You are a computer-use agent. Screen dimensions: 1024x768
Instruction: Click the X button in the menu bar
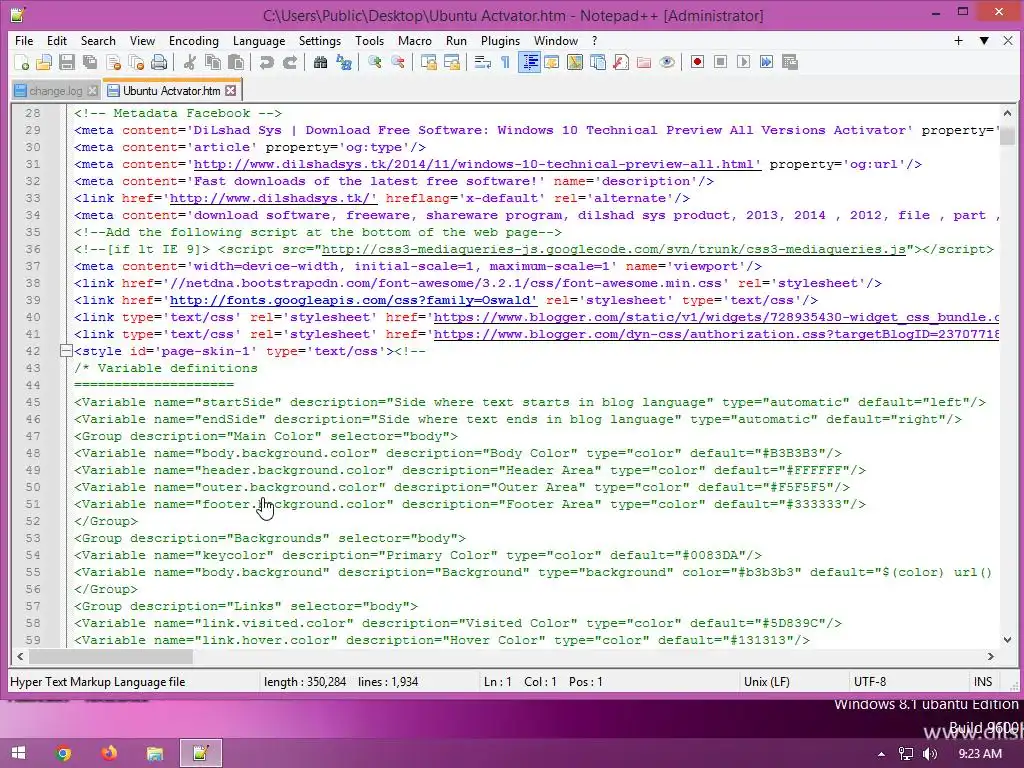(x=1008, y=40)
